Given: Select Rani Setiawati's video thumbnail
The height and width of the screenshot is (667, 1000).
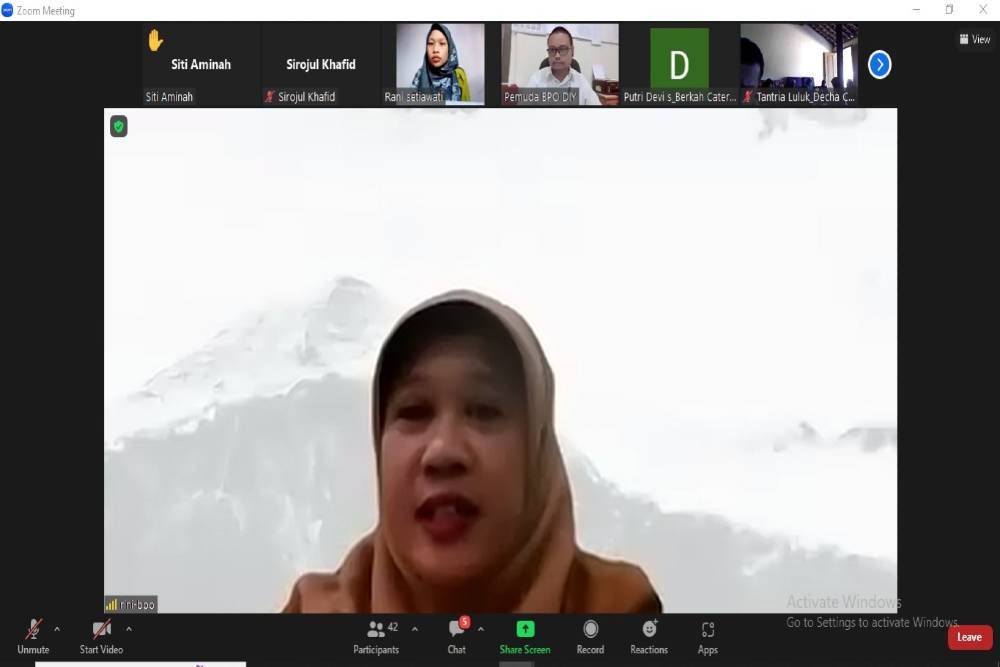Looking at the screenshot, I should pos(440,64).
